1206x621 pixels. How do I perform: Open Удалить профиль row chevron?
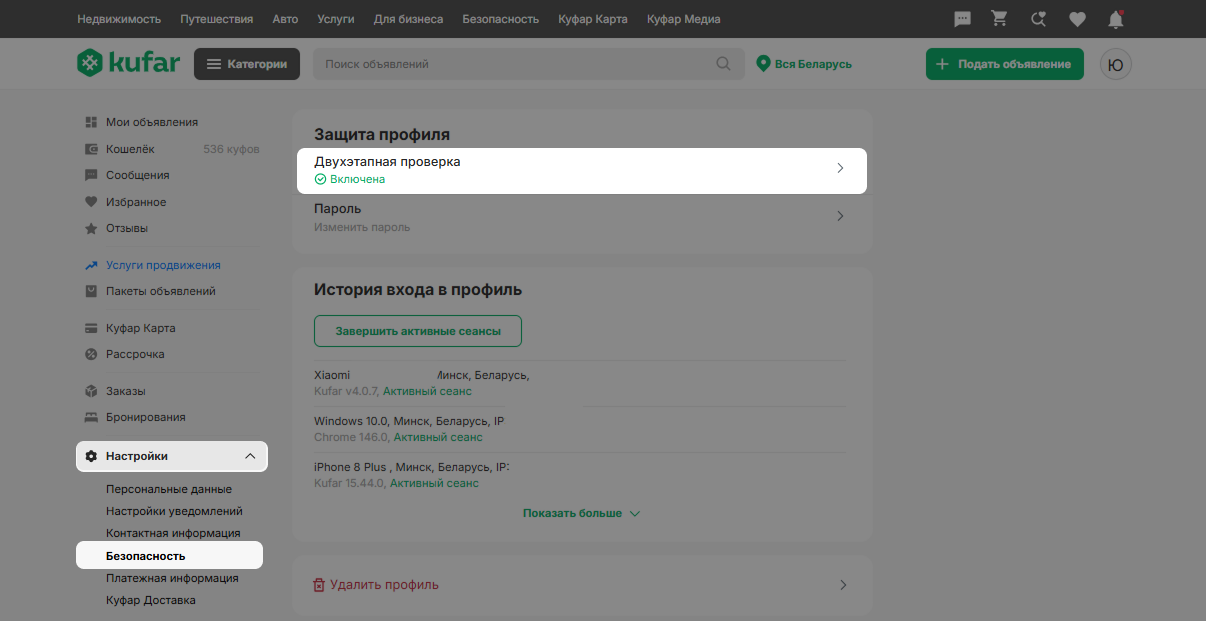coord(843,585)
